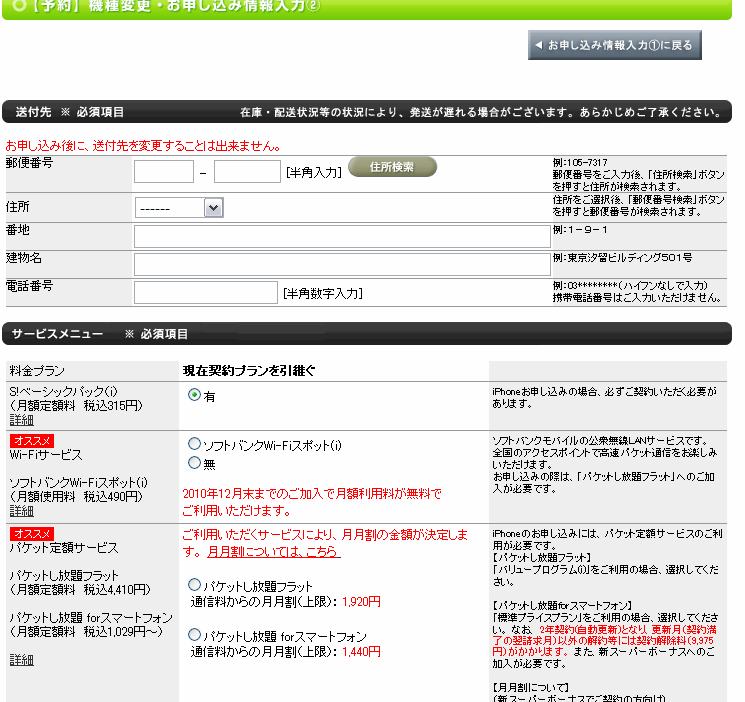This screenshot has height=702, width=745.
Task: Select the 有 radio for S!ベーシックパック
Action: click(x=194, y=395)
